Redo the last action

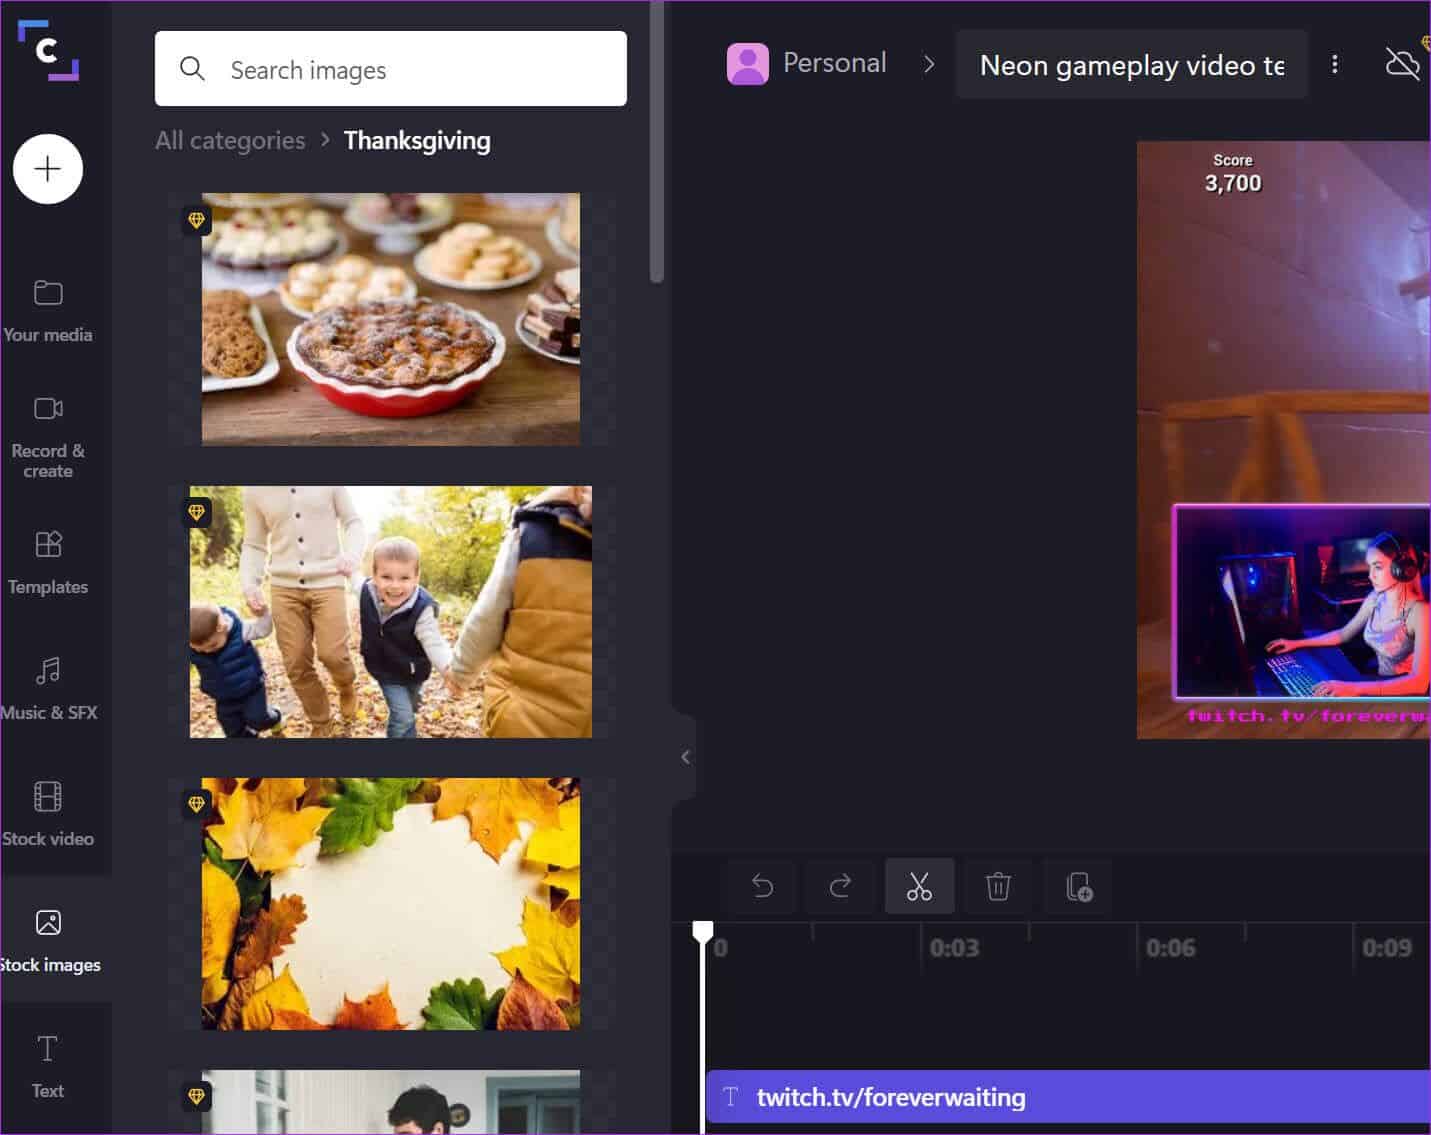pos(841,886)
